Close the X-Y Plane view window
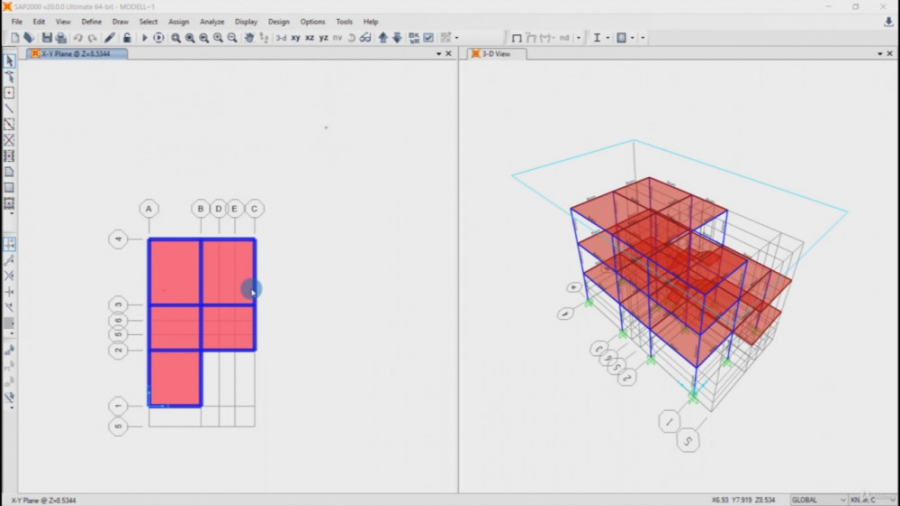The image size is (900, 506). click(449, 53)
